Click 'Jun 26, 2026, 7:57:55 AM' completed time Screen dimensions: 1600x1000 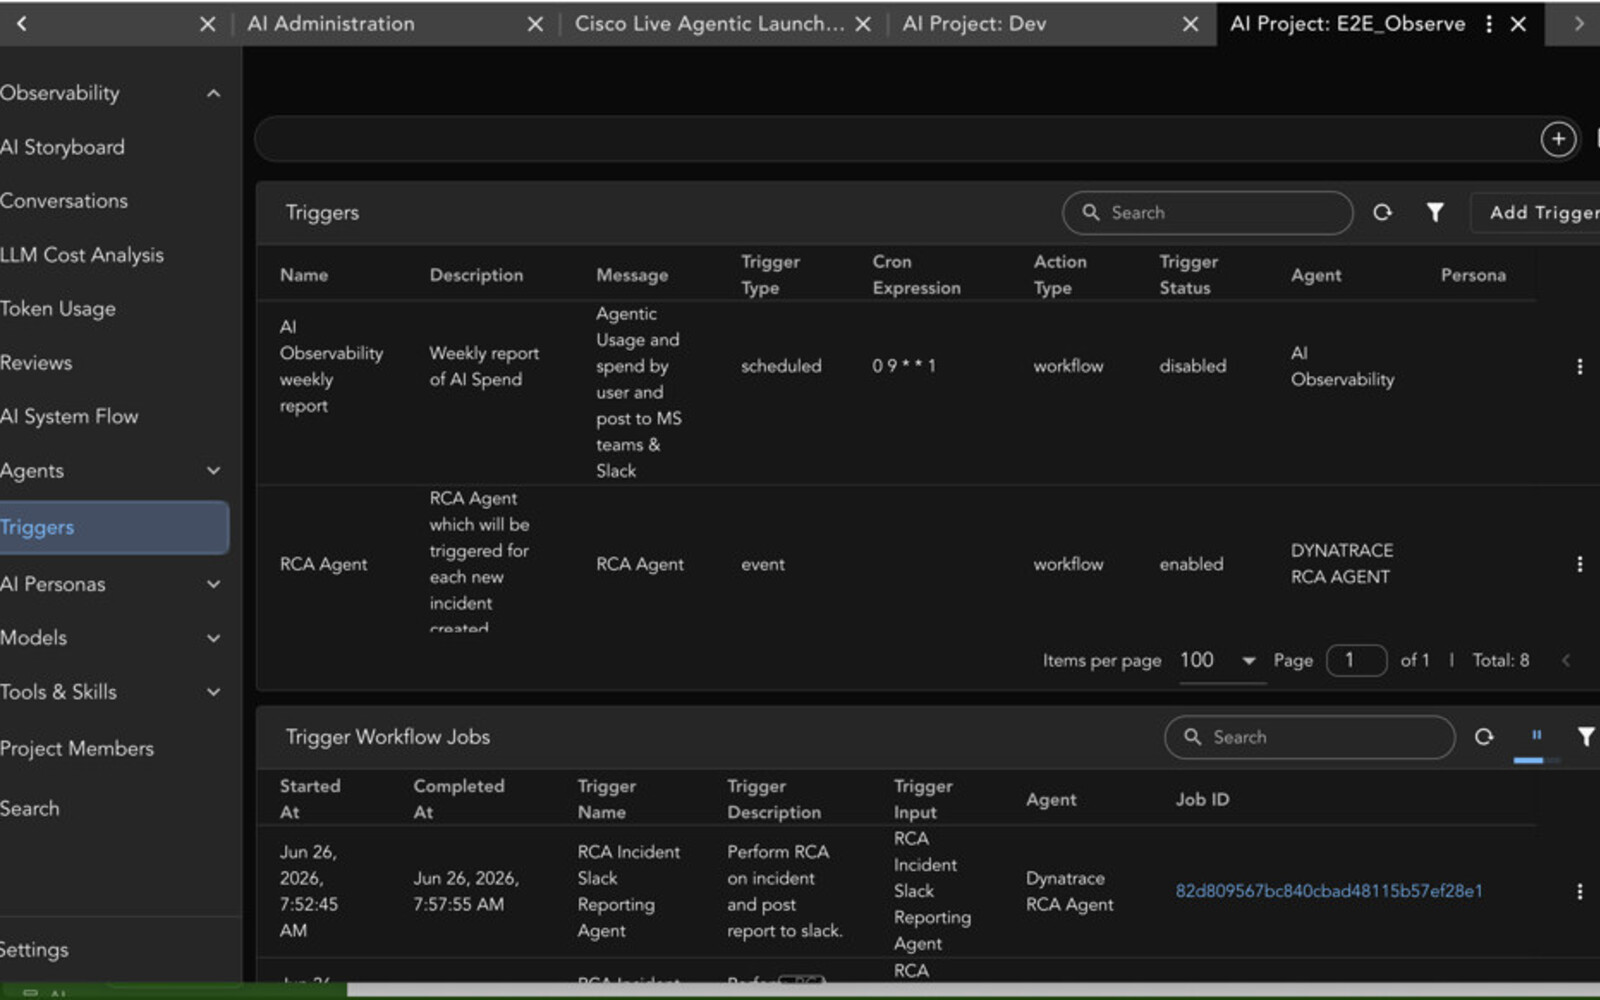(x=465, y=891)
